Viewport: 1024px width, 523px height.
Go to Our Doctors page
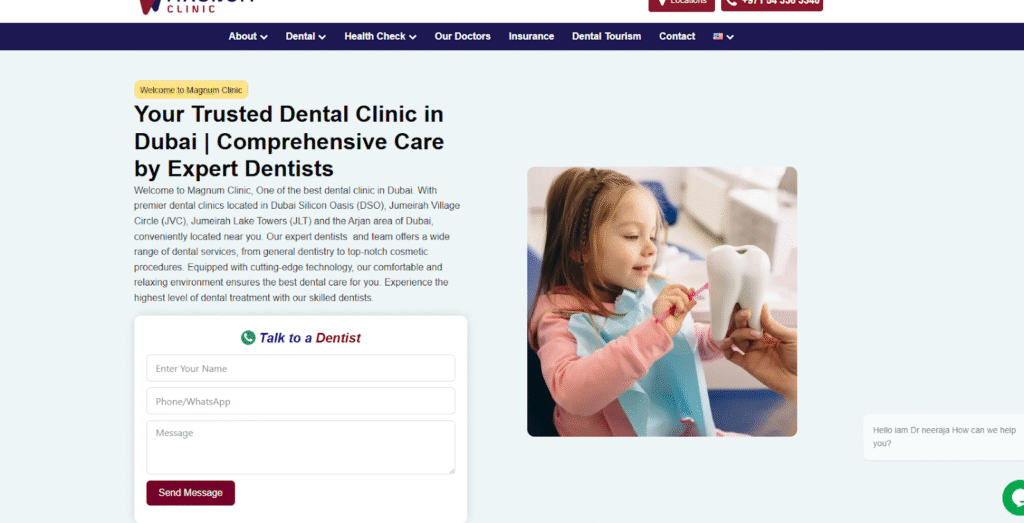tap(462, 37)
